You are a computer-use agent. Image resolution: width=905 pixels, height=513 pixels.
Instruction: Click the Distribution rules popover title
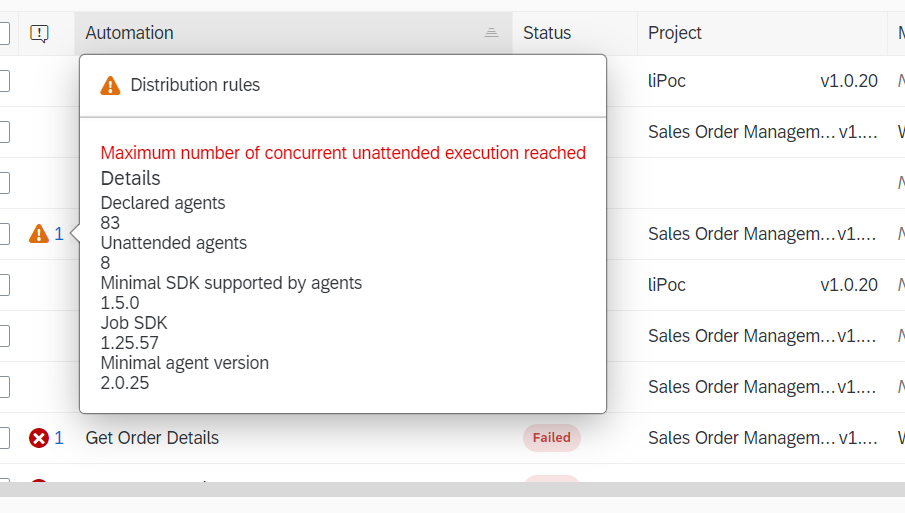(x=195, y=86)
